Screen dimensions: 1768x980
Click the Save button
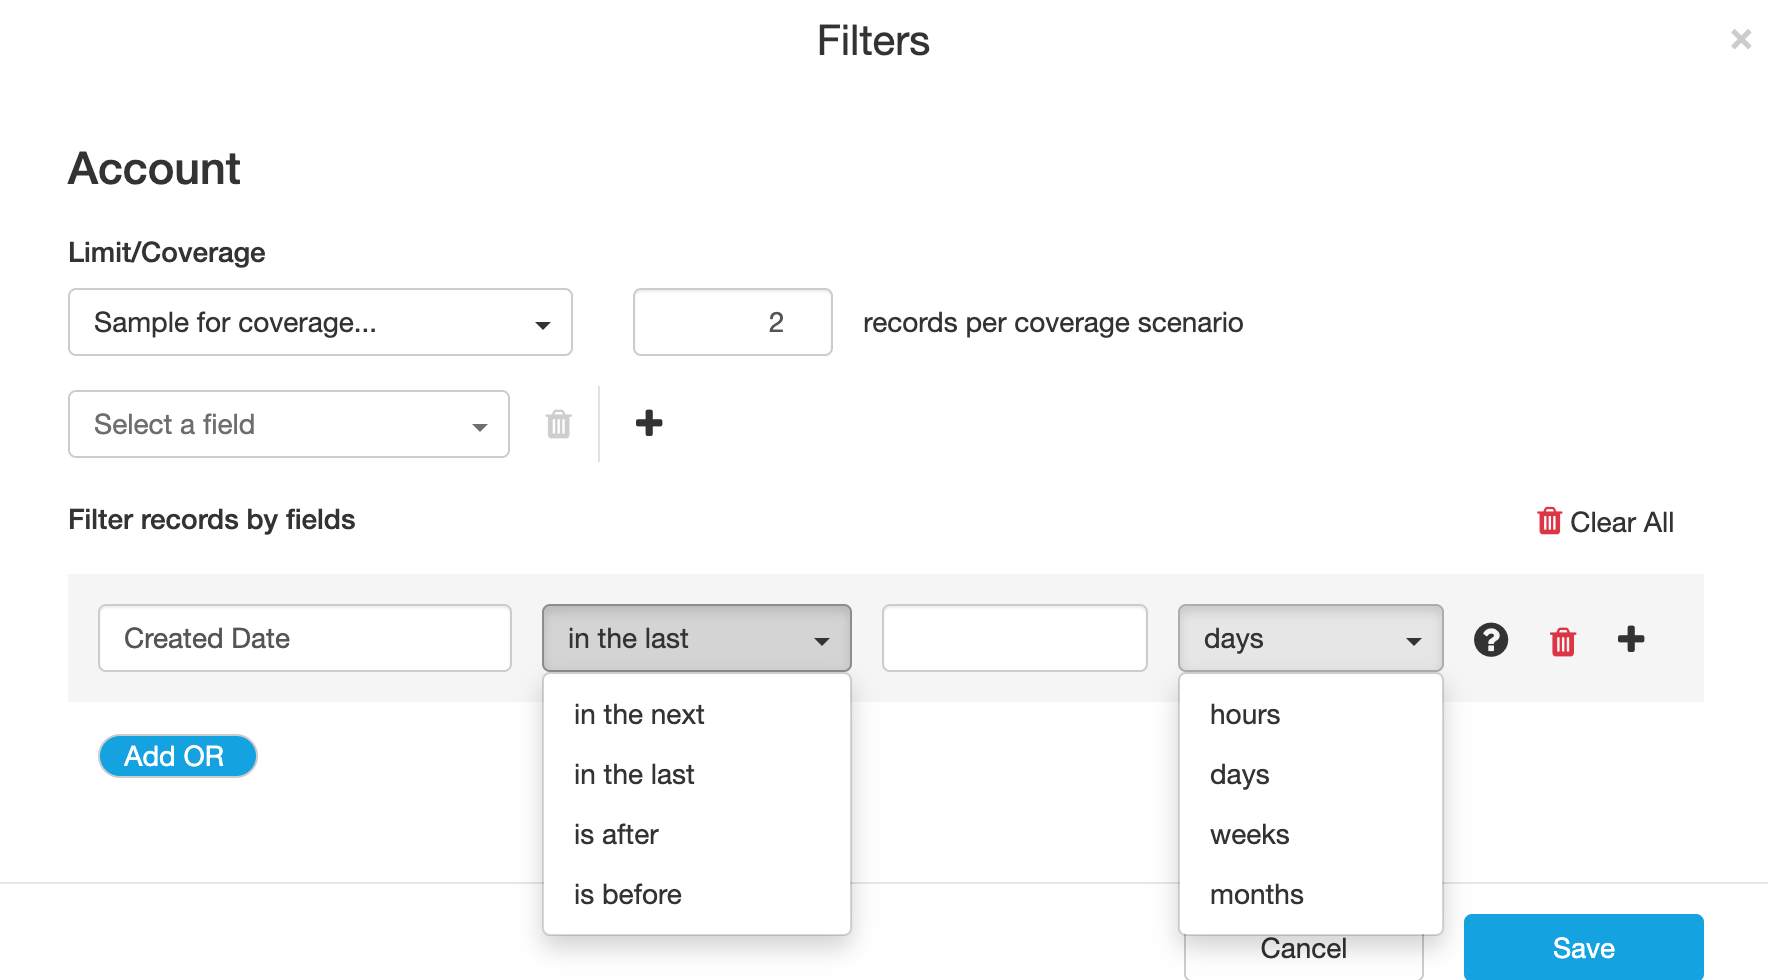pos(1584,947)
